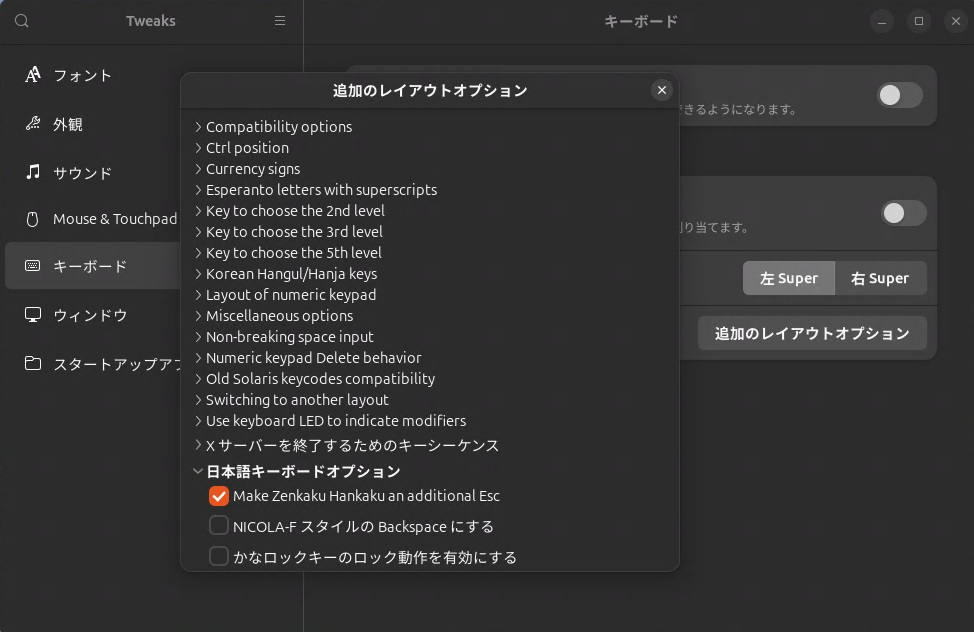The height and width of the screenshot is (632, 974).
Task: Click the search icon in Tweaks header
Action: 22,21
